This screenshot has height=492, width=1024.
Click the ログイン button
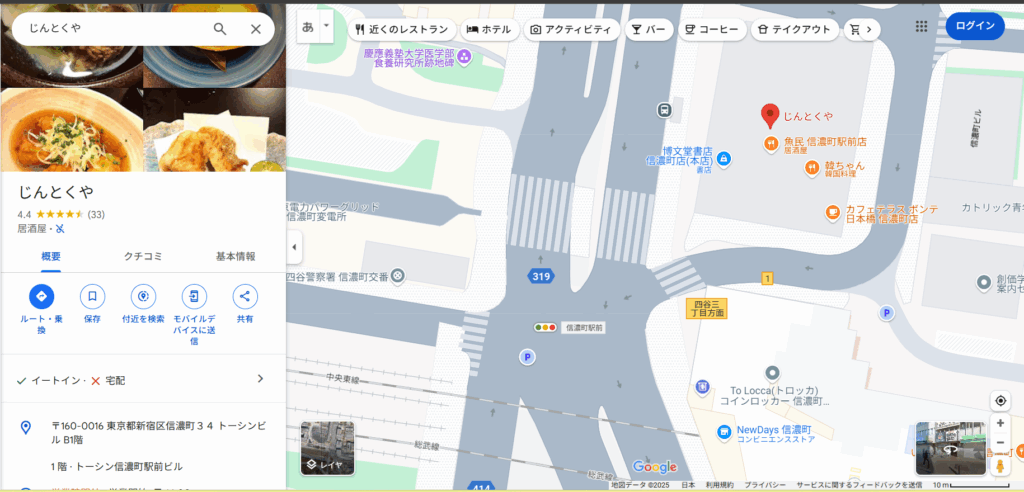pyautogui.click(x=975, y=26)
